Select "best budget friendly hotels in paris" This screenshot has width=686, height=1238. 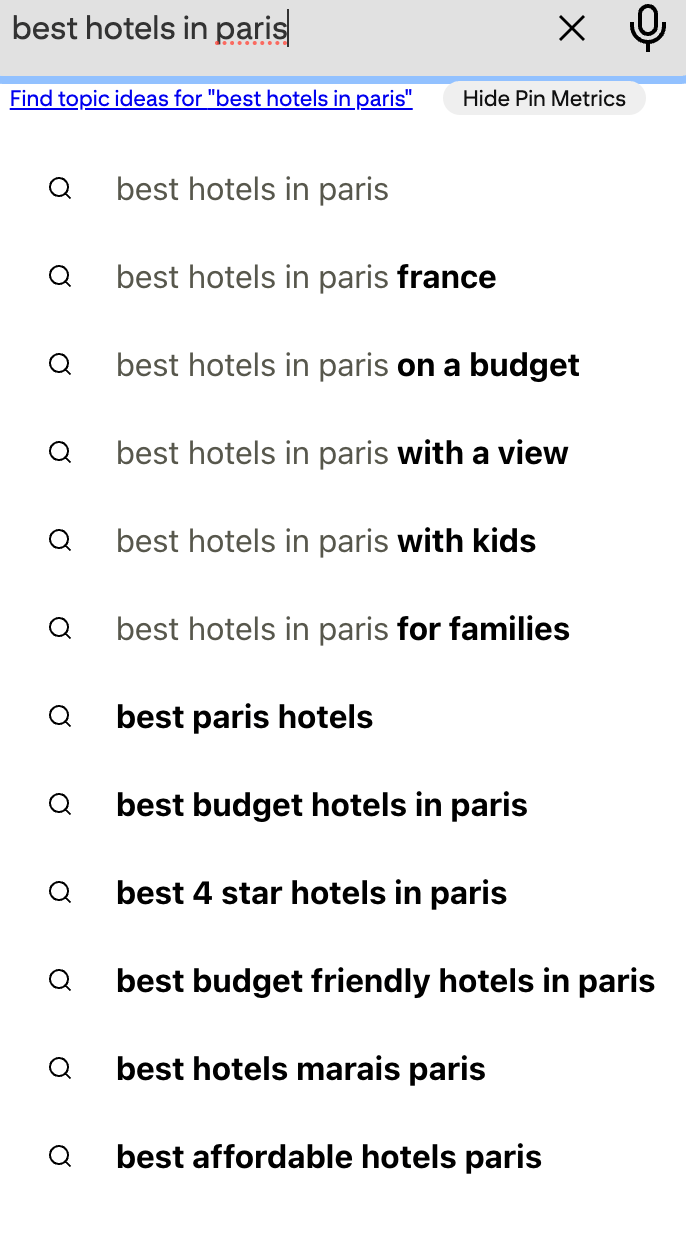[385, 981]
